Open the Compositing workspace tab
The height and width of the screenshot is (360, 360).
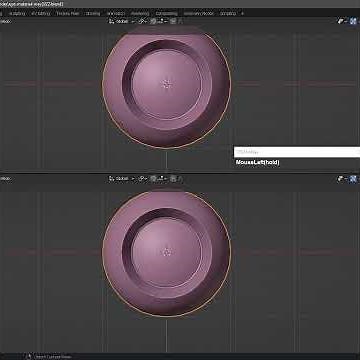click(167, 14)
